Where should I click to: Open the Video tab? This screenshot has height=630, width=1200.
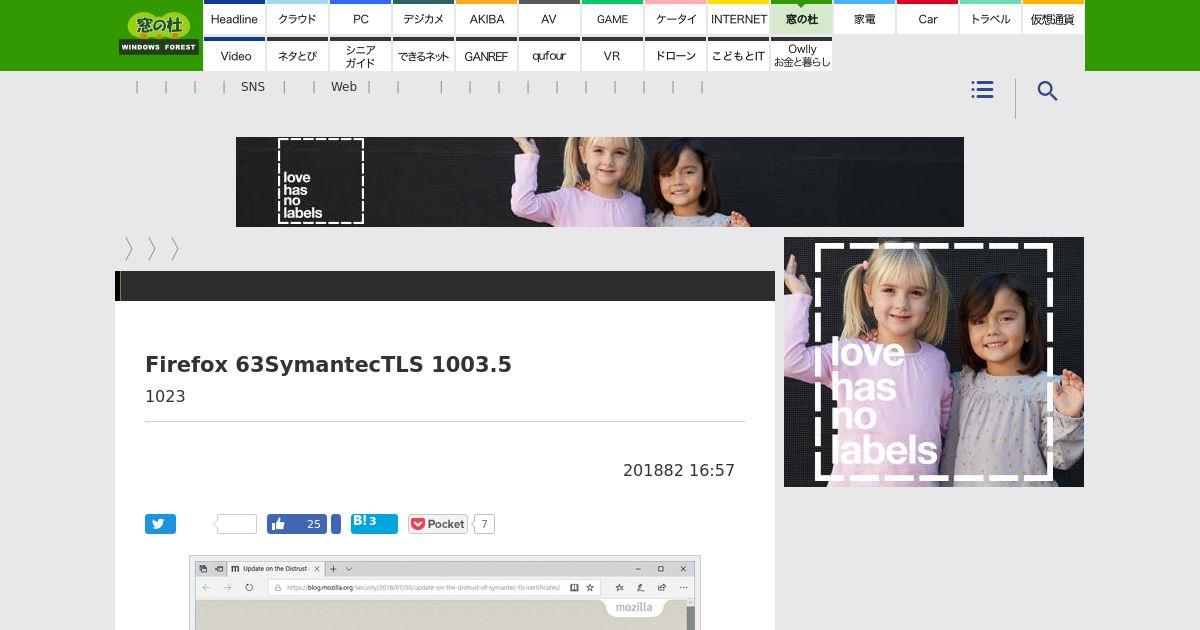click(x=234, y=55)
